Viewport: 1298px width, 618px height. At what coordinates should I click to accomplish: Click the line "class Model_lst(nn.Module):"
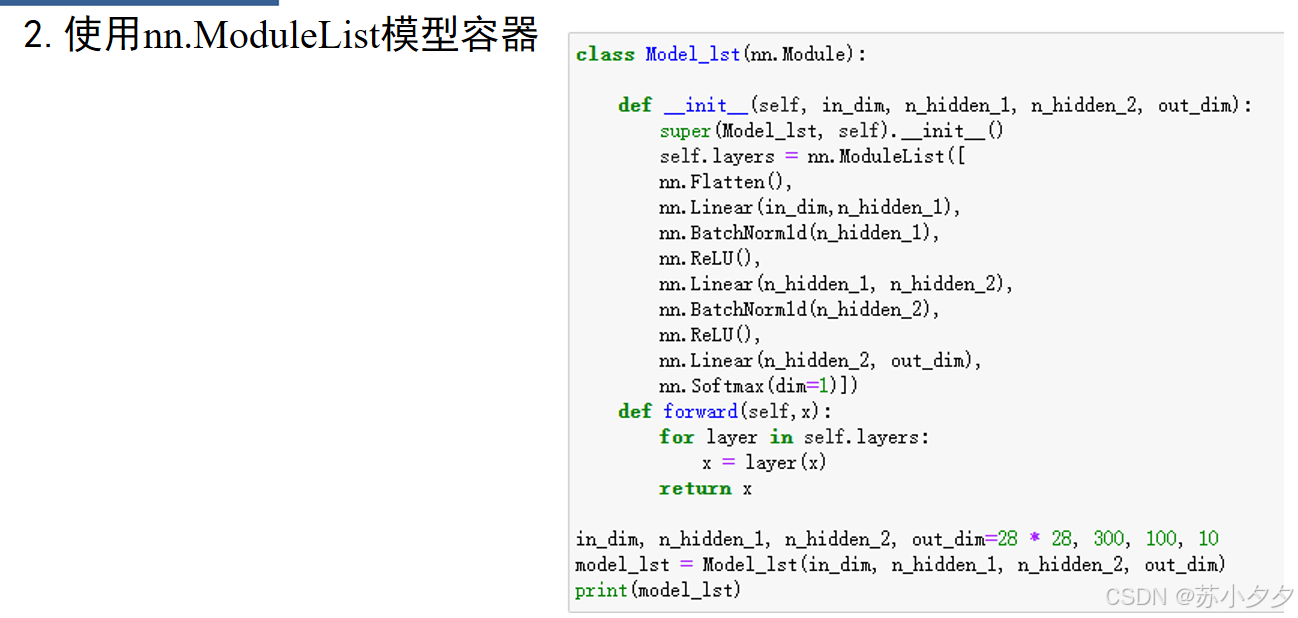(721, 55)
